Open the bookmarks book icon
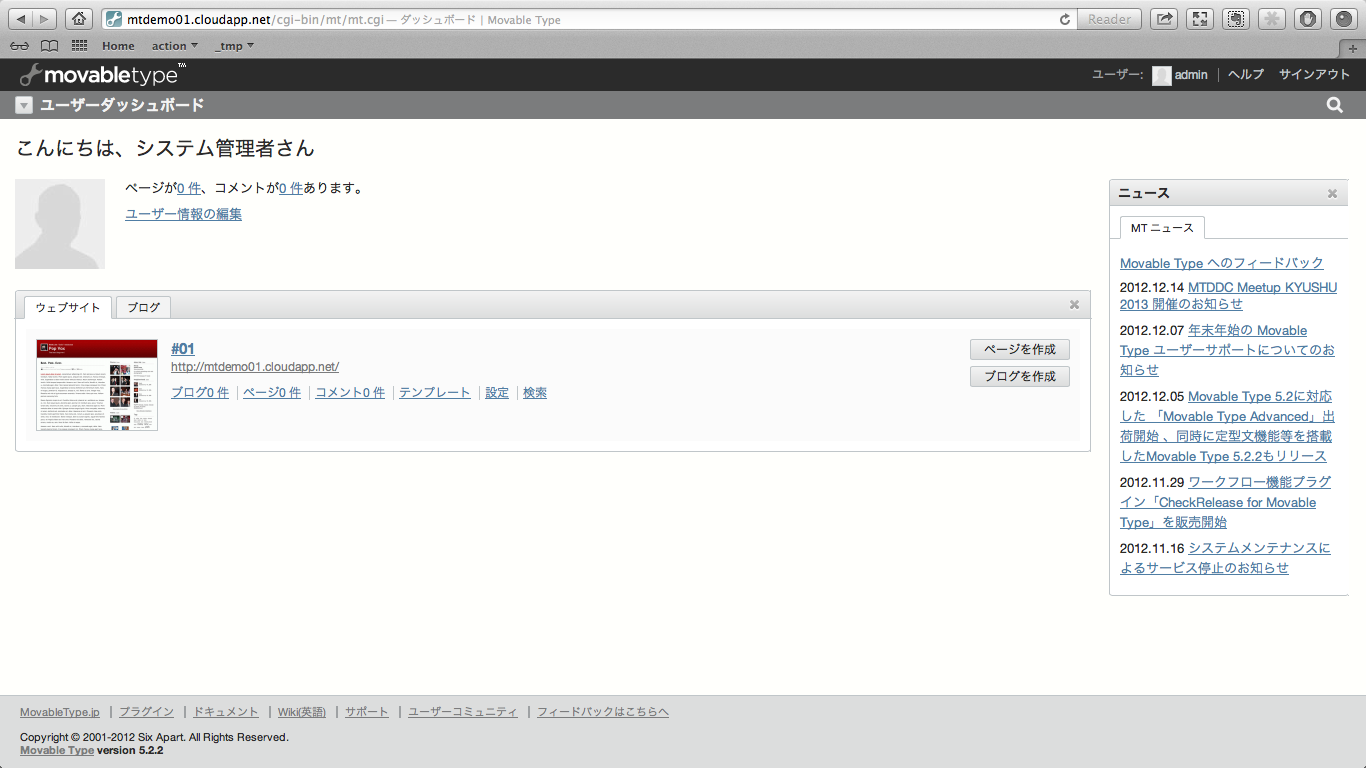Screen dimensions: 1366x768 click(49, 46)
